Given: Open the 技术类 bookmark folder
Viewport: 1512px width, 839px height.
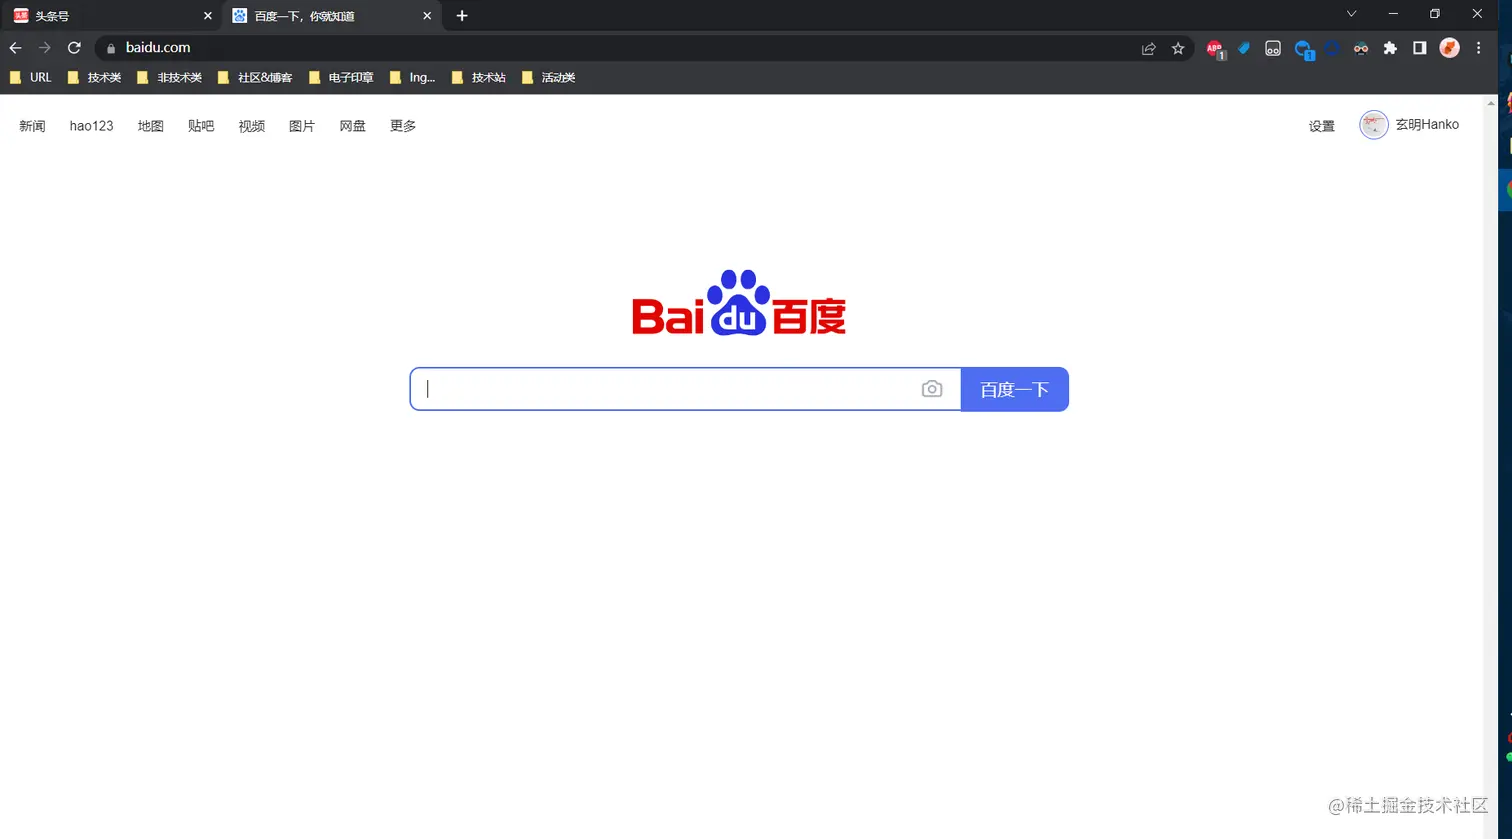Looking at the screenshot, I should point(94,77).
